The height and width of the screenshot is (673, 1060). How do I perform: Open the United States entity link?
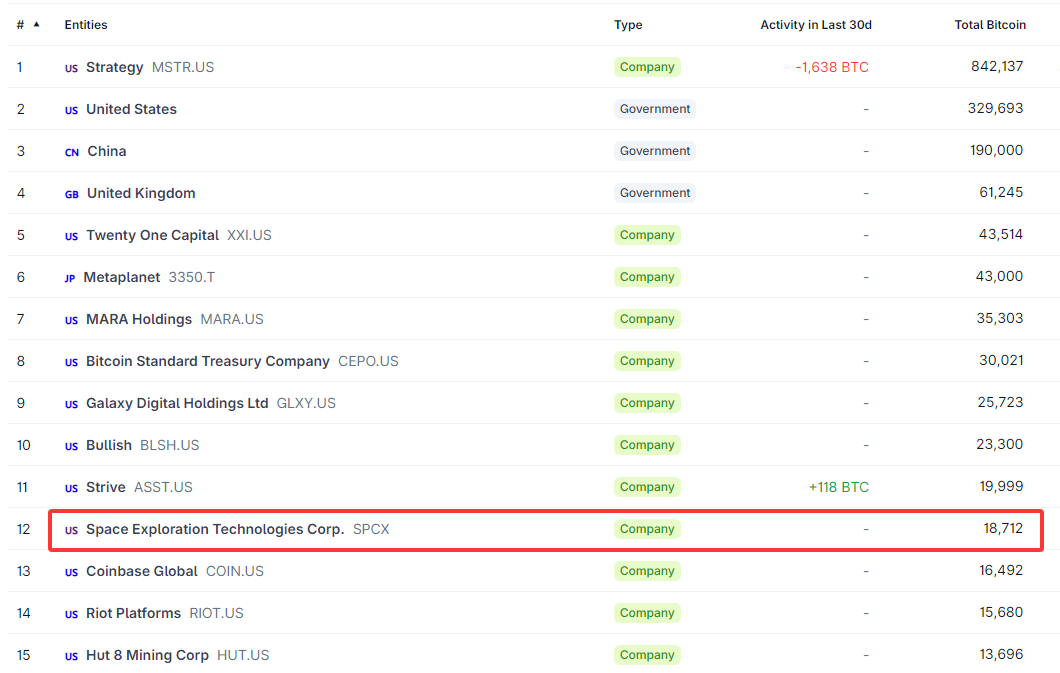pyautogui.click(x=131, y=109)
